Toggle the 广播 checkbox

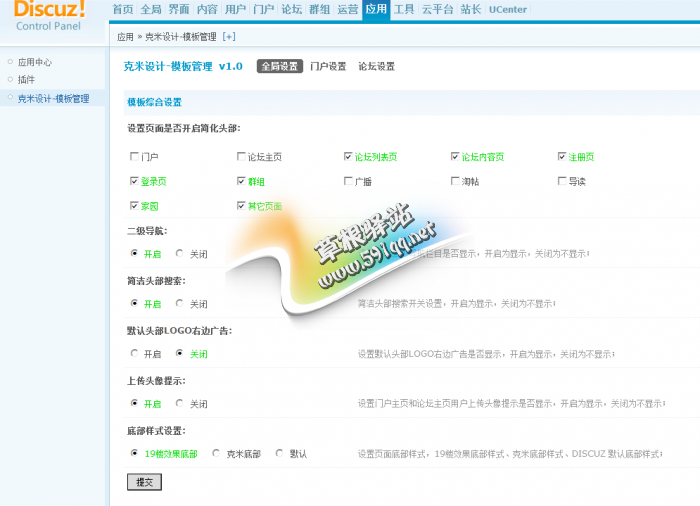pyautogui.click(x=348, y=182)
